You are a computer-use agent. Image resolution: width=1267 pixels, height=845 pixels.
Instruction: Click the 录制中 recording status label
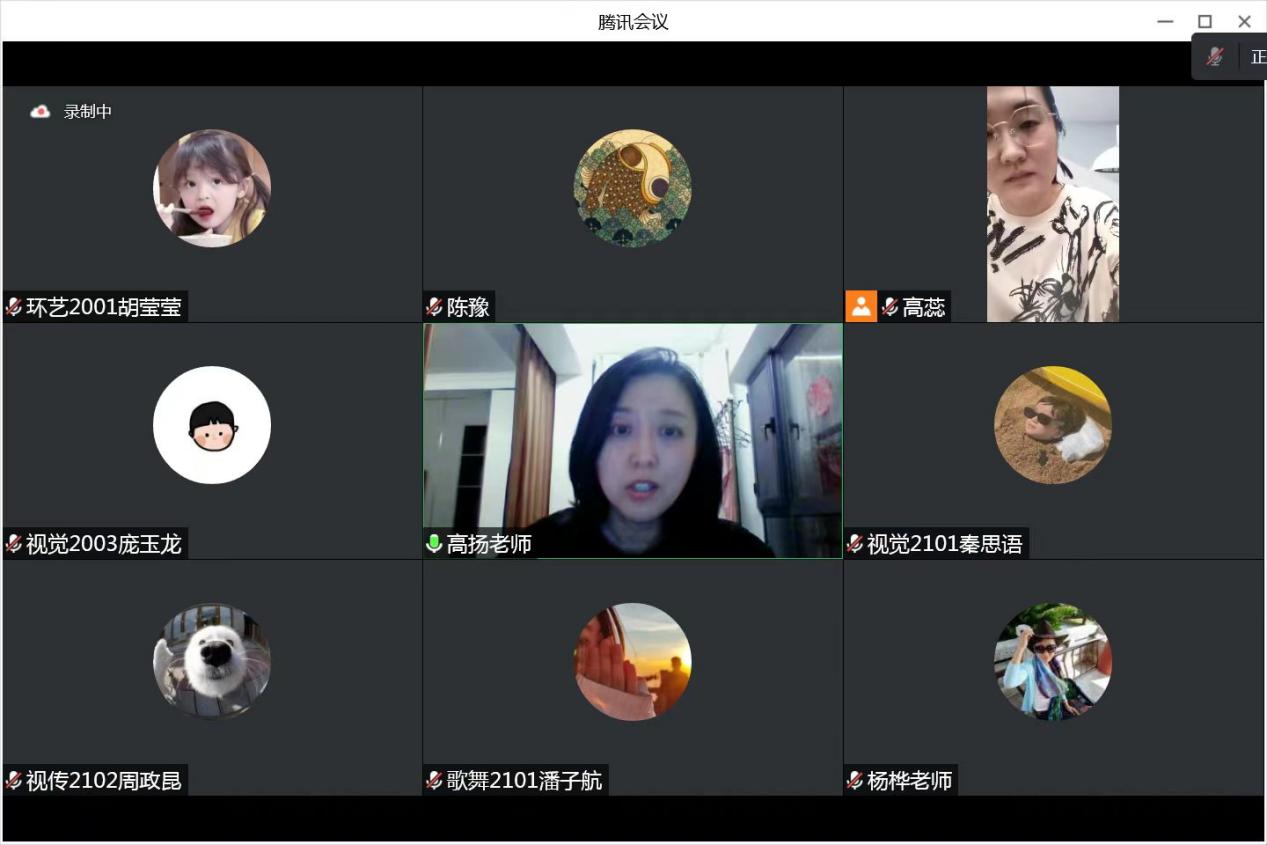point(88,112)
